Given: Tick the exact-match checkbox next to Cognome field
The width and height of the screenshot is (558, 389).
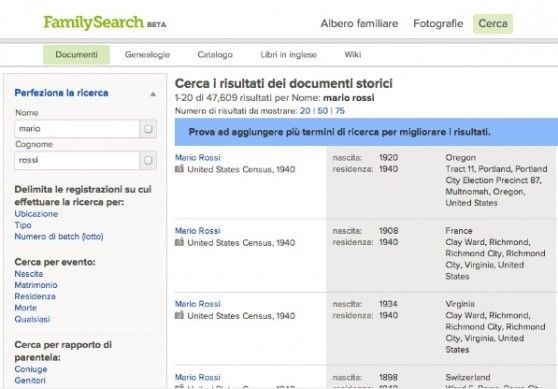Looking at the screenshot, I should click(x=148, y=161).
